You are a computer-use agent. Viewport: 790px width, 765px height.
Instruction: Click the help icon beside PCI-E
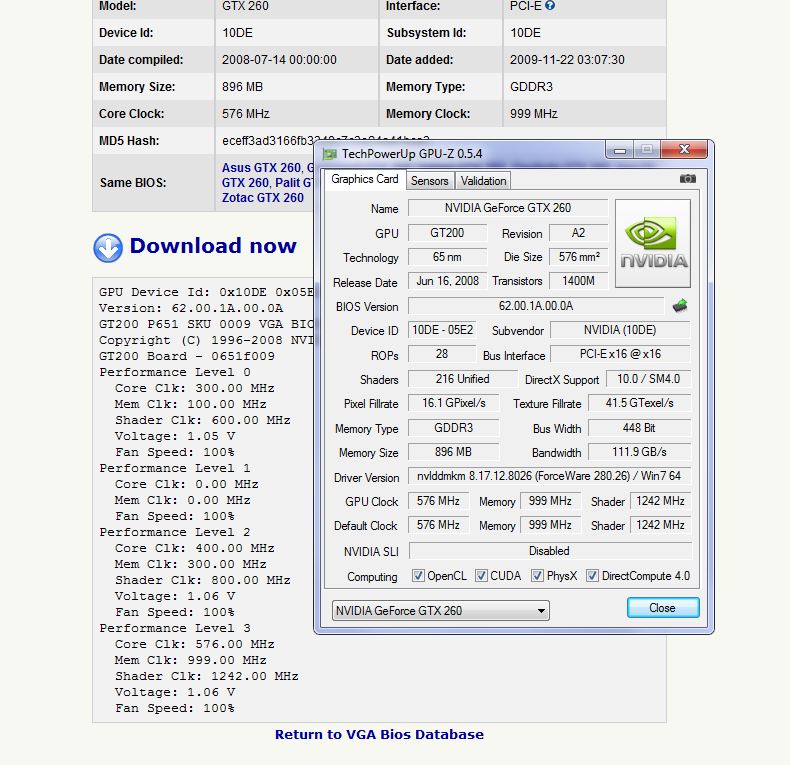click(550, 6)
